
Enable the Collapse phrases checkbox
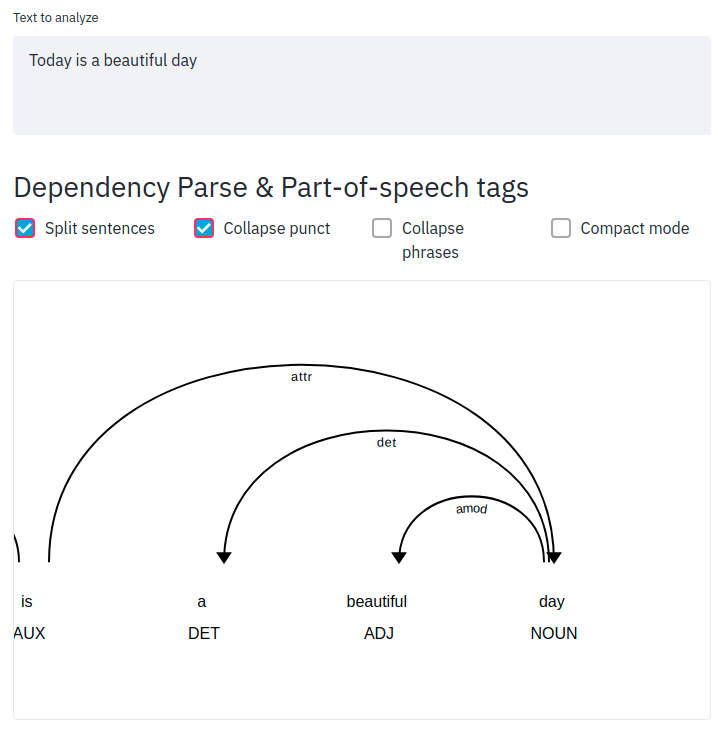click(382, 228)
